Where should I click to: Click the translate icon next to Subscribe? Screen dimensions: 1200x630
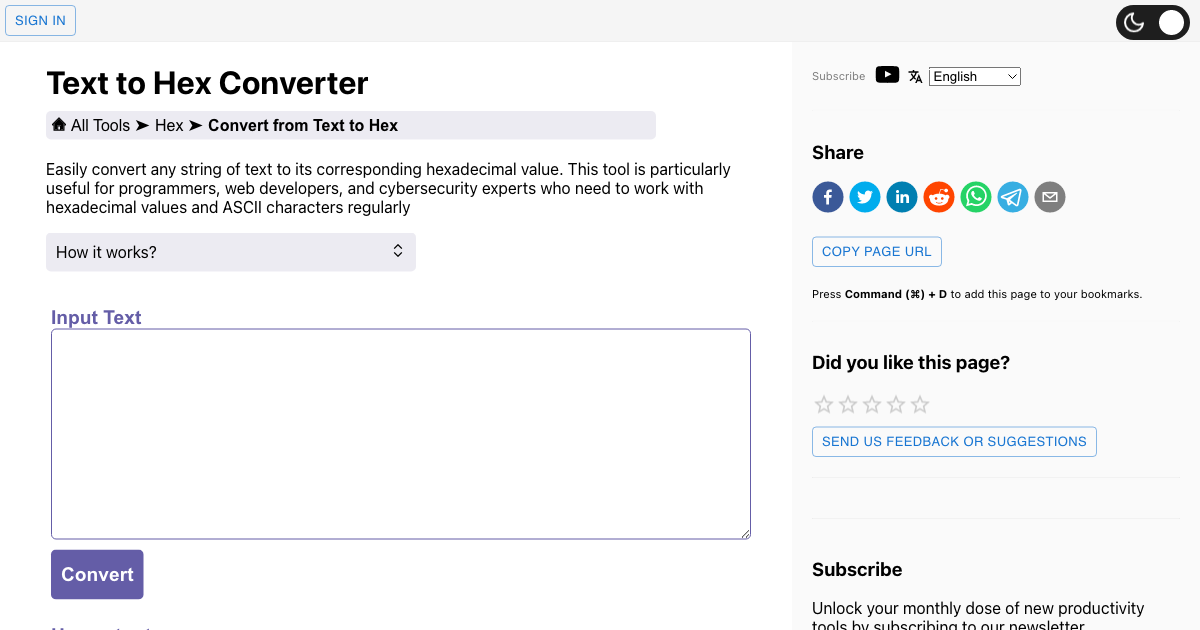coord(915,75)
